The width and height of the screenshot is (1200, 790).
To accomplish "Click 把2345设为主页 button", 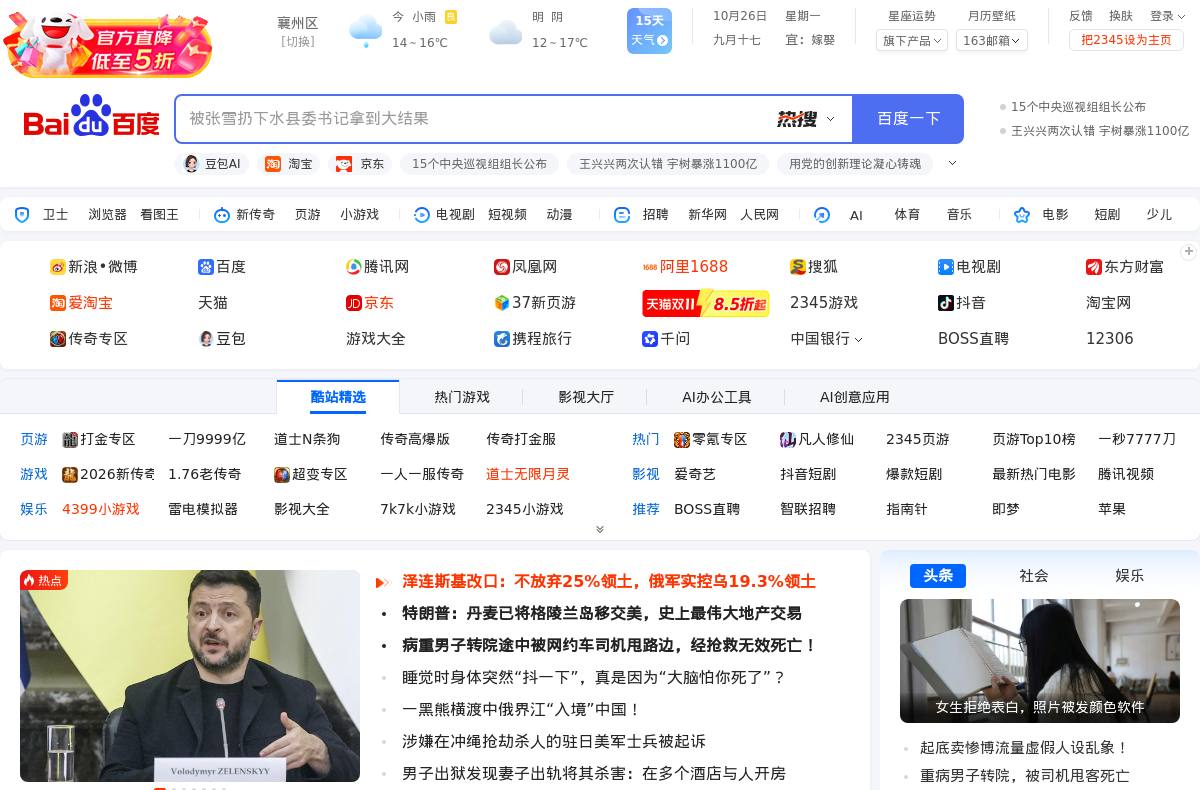I will click(x=1126, y=40).
